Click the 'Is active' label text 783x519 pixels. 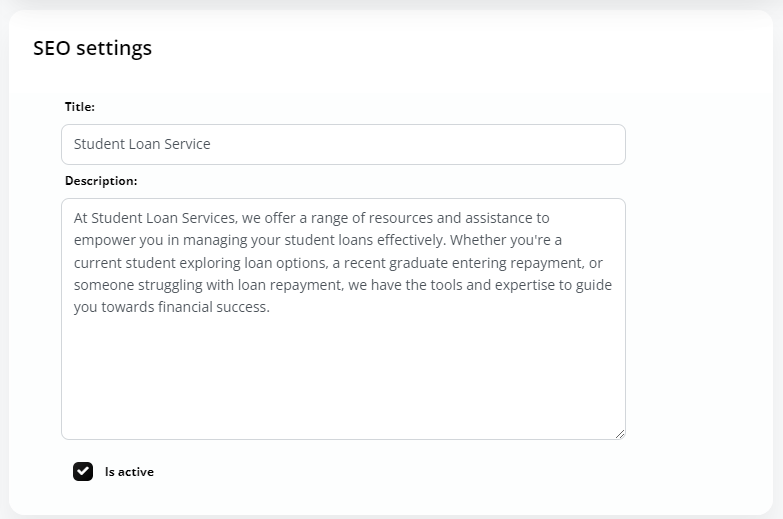(129, 472)
